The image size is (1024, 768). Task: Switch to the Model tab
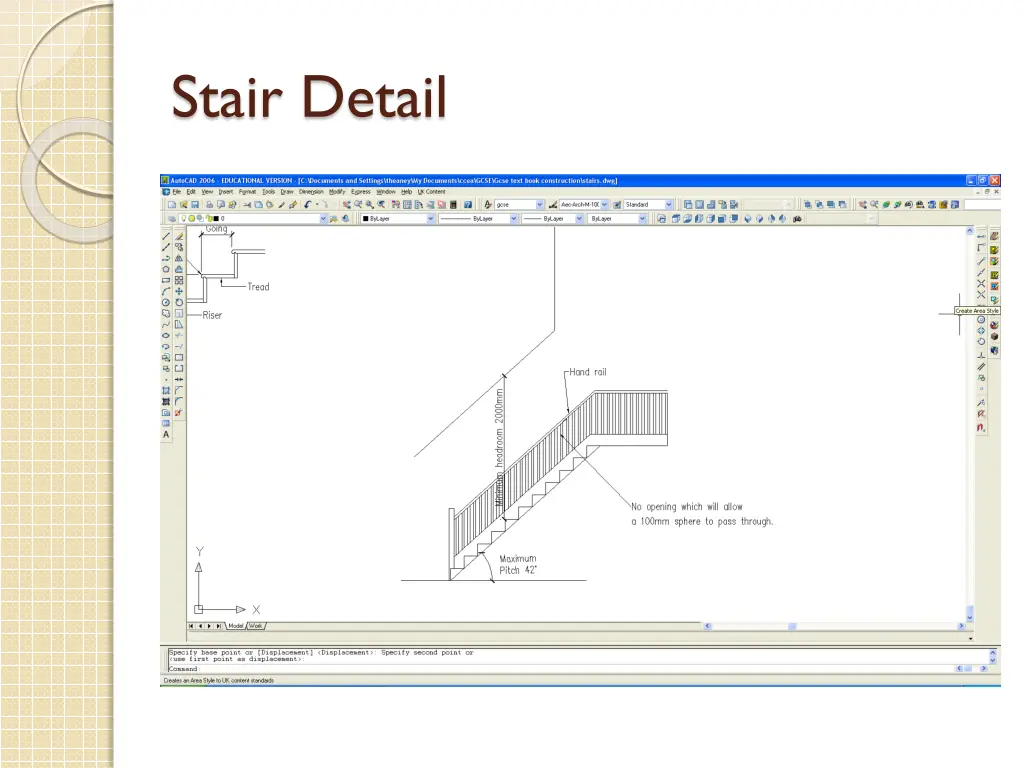coord(236,626)
